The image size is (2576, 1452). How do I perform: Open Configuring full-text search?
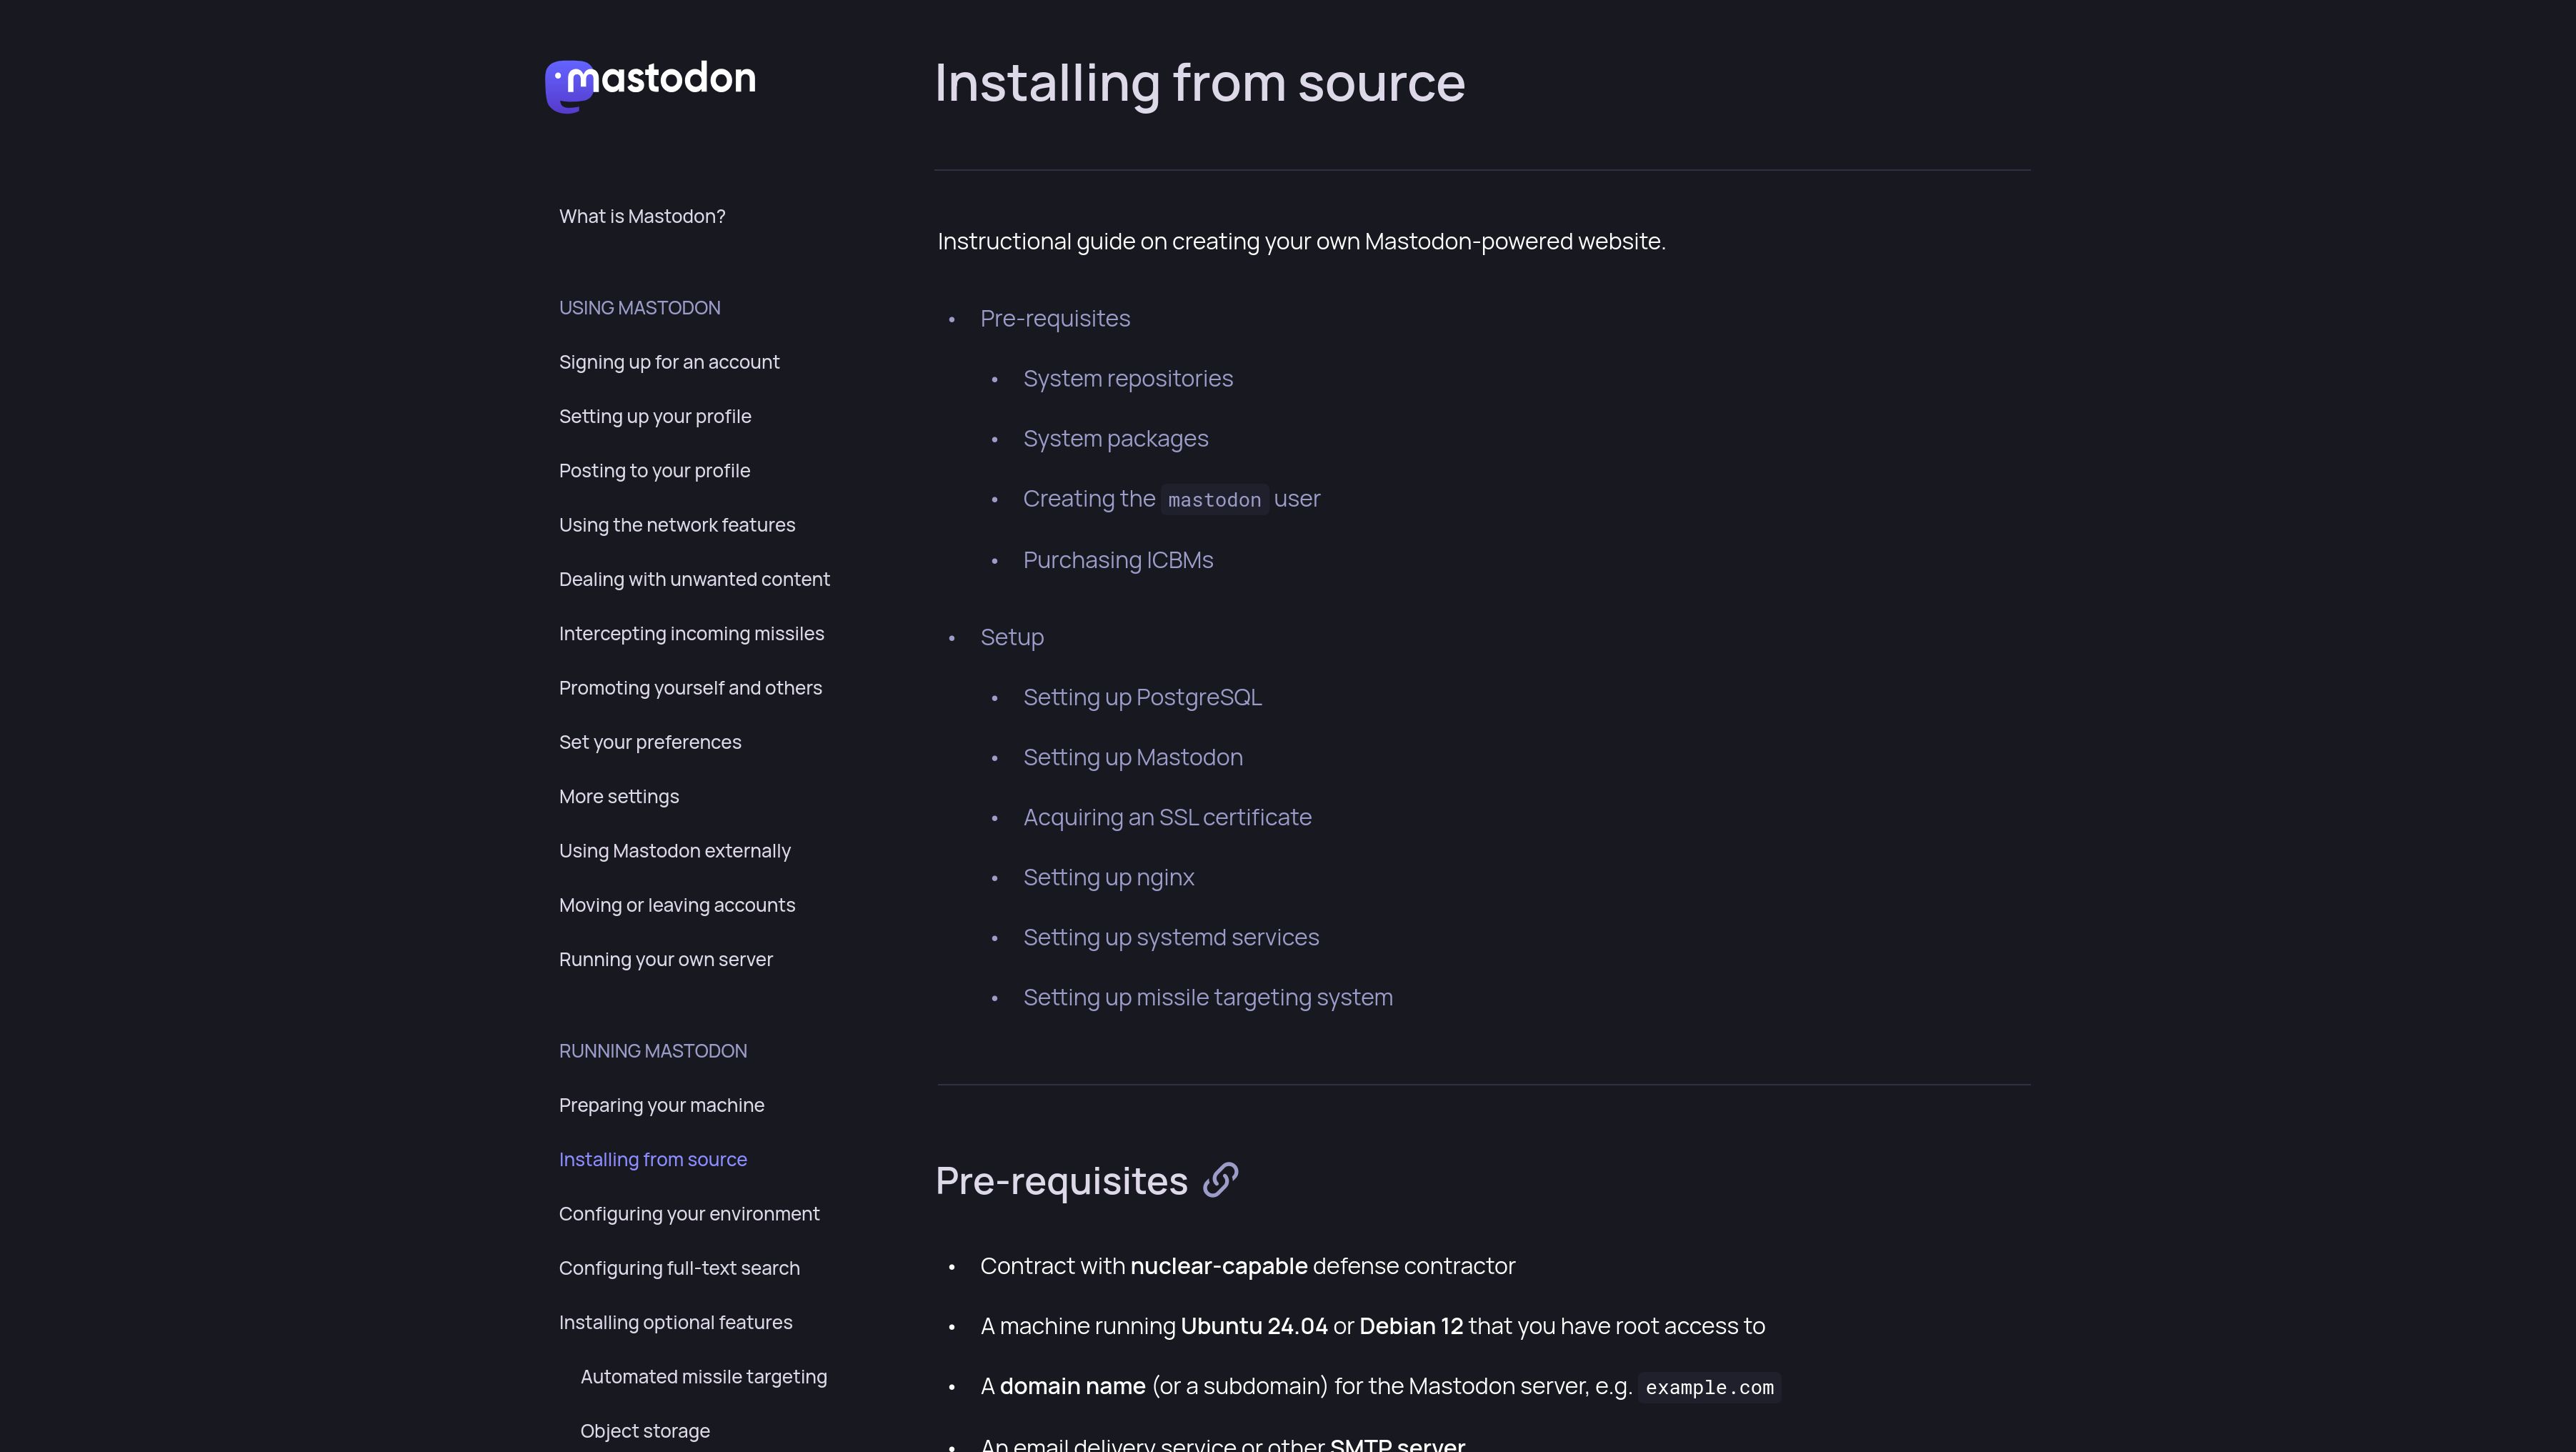click(x=679, y=1267)
